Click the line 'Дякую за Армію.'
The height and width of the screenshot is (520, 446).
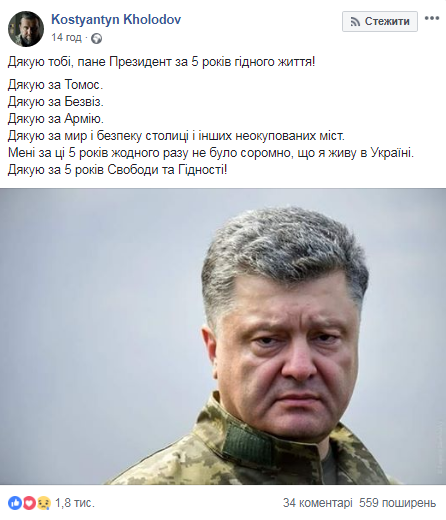[x=56, y=119]
